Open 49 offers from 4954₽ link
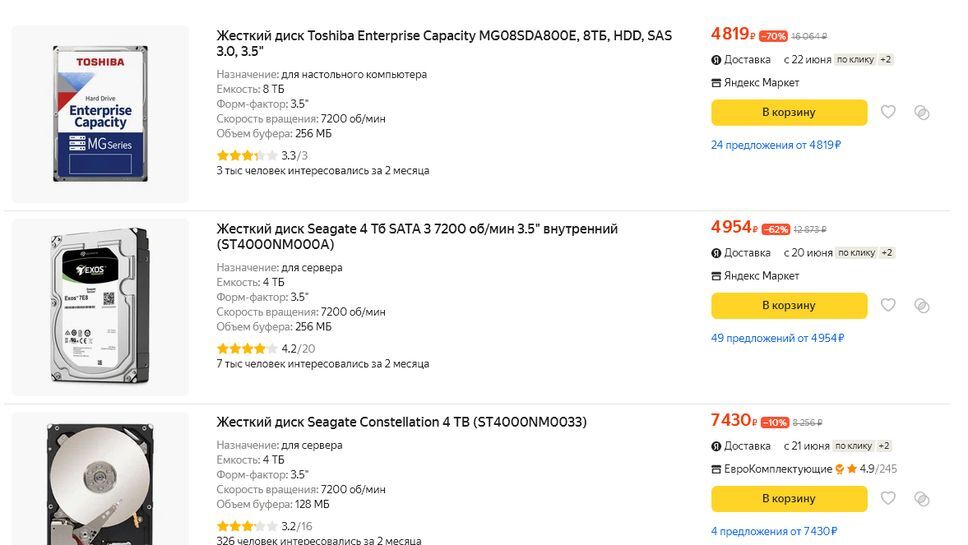 pyautogui.click(x=777, y=338)
